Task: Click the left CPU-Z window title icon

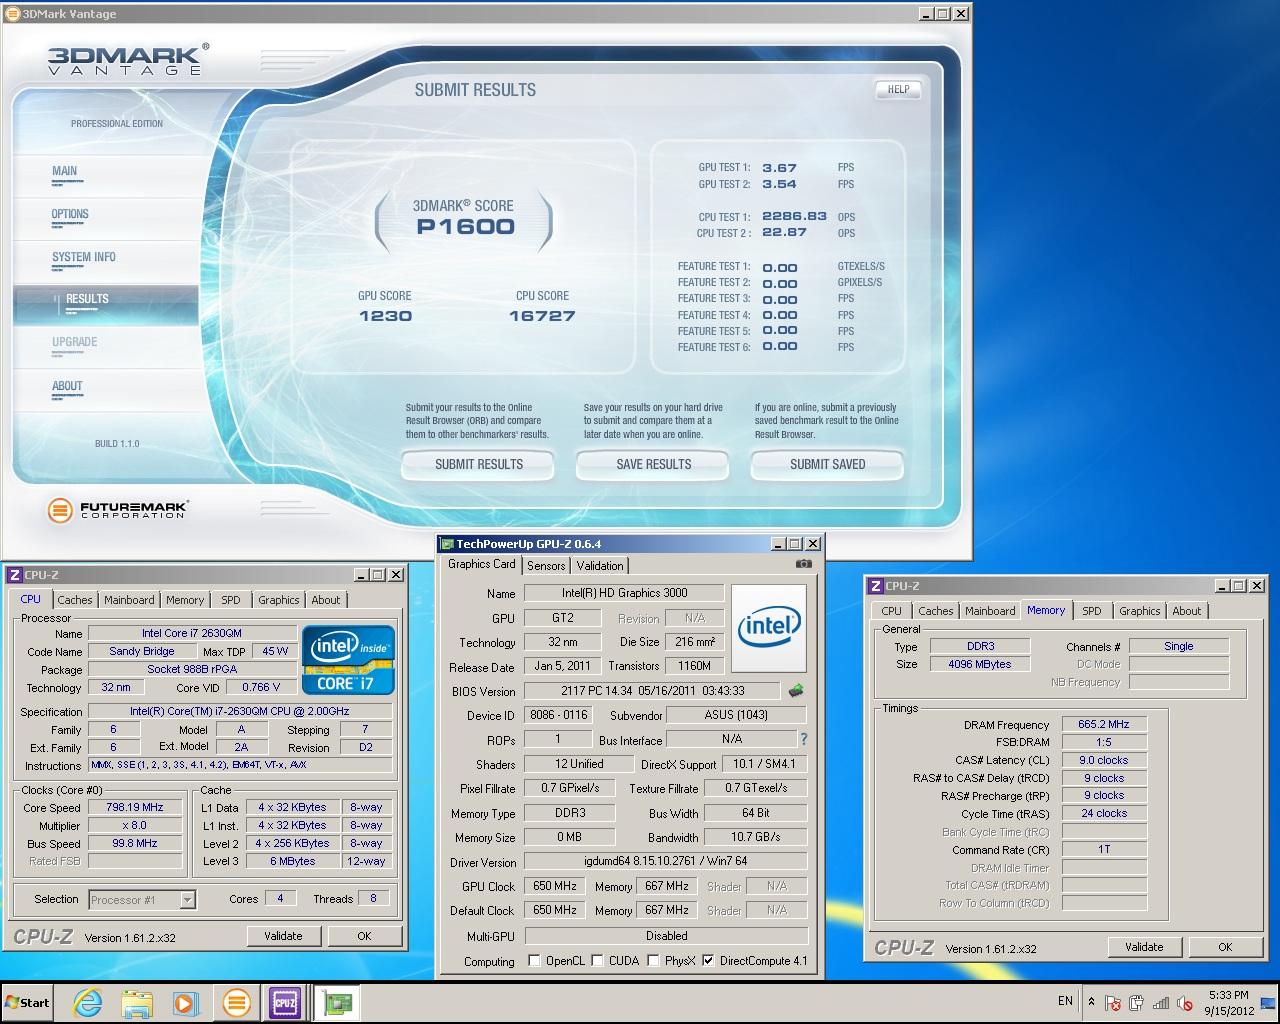Action: 14,575
